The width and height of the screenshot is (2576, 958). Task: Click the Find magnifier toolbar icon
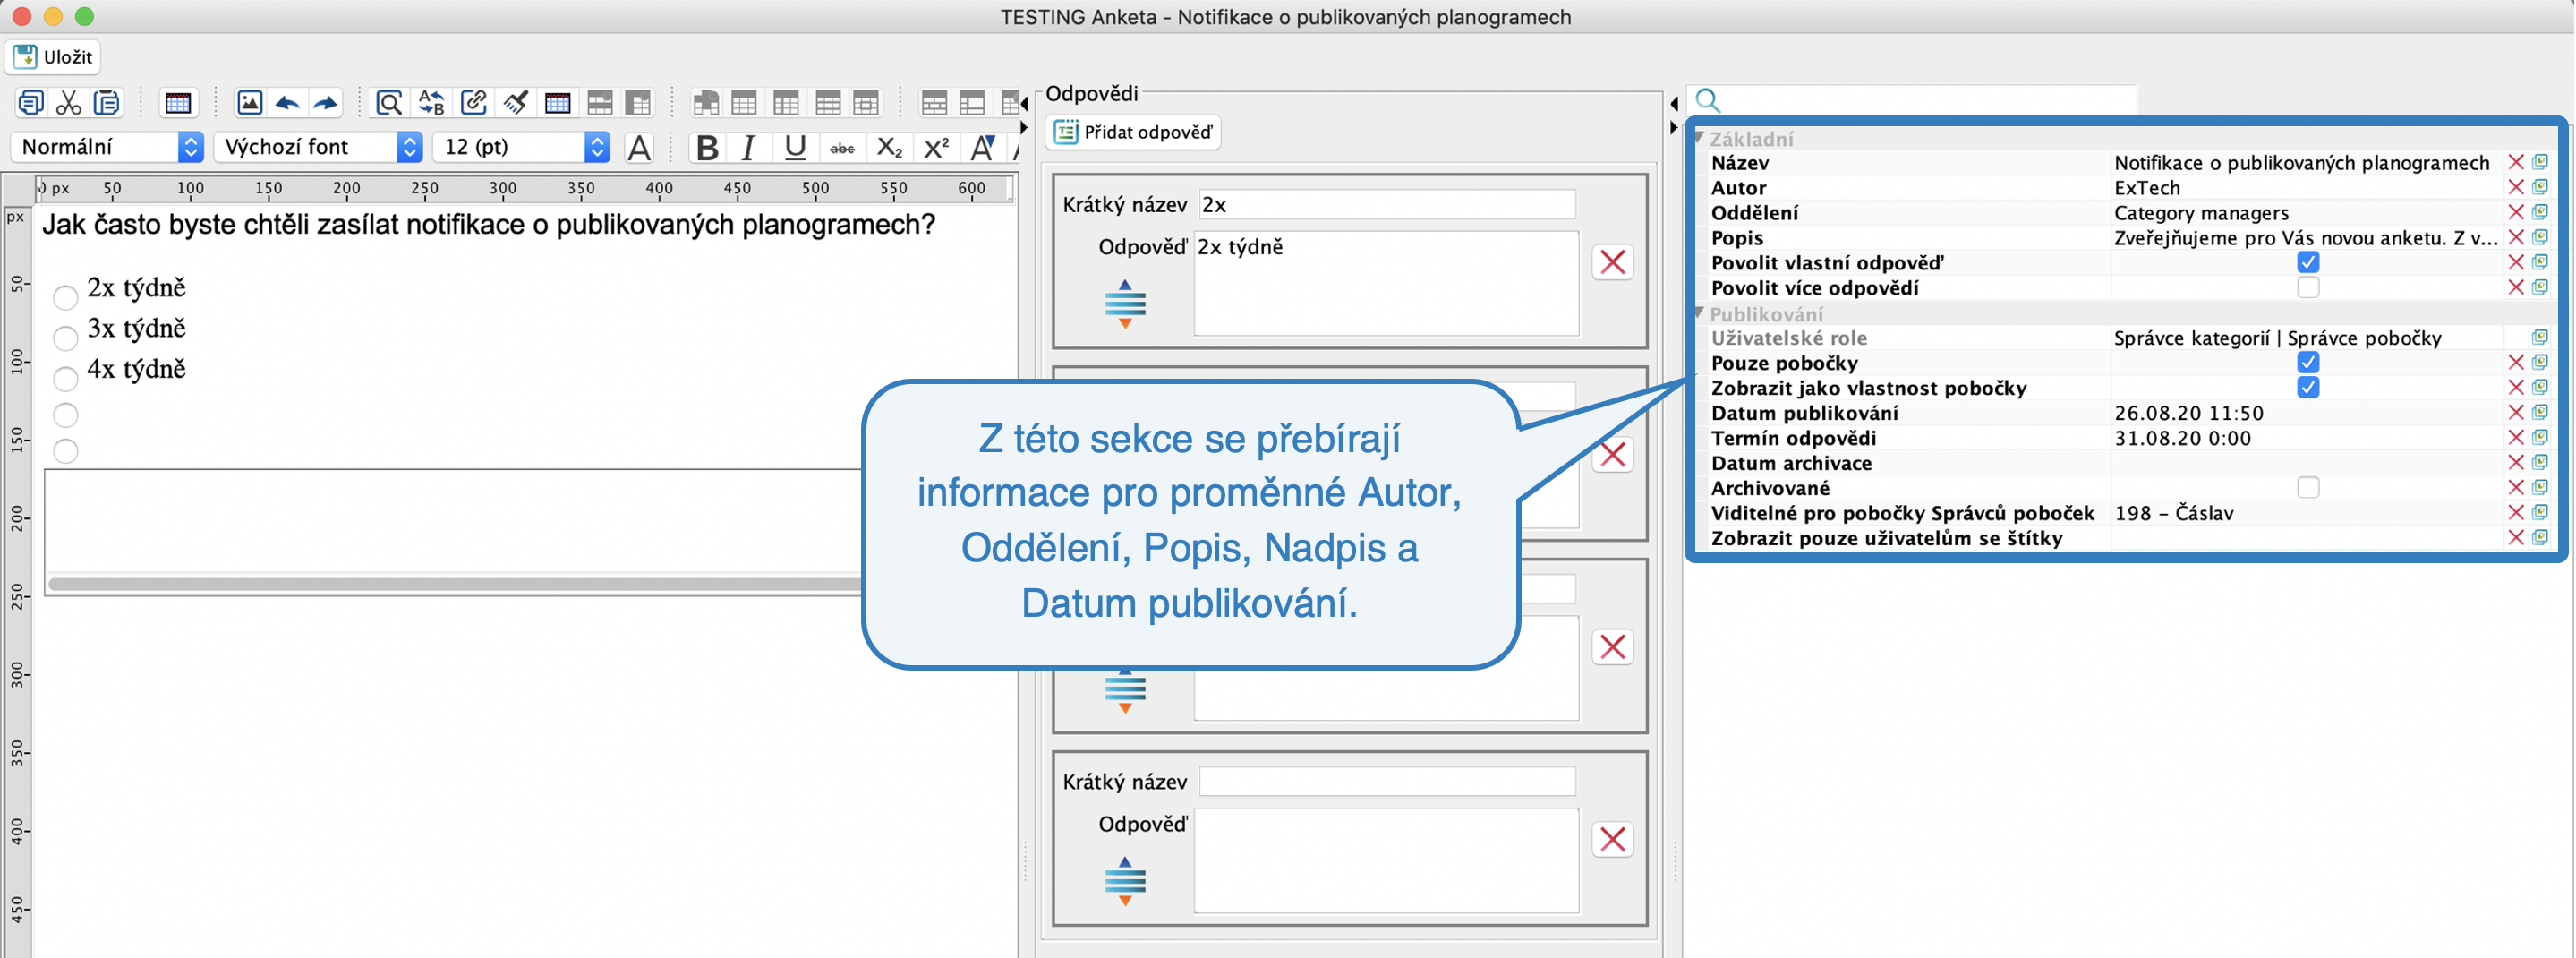388,103
